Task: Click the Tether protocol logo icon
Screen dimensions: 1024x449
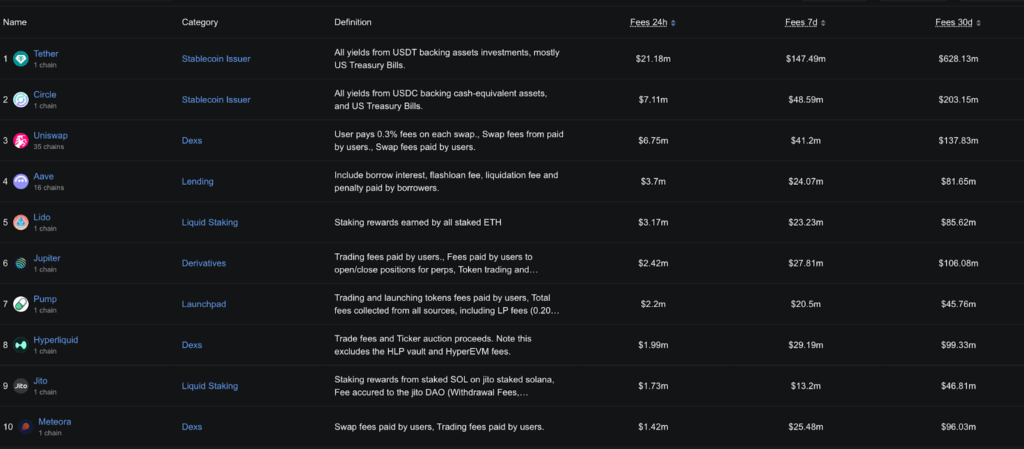Action: click(x=21, y=59)
